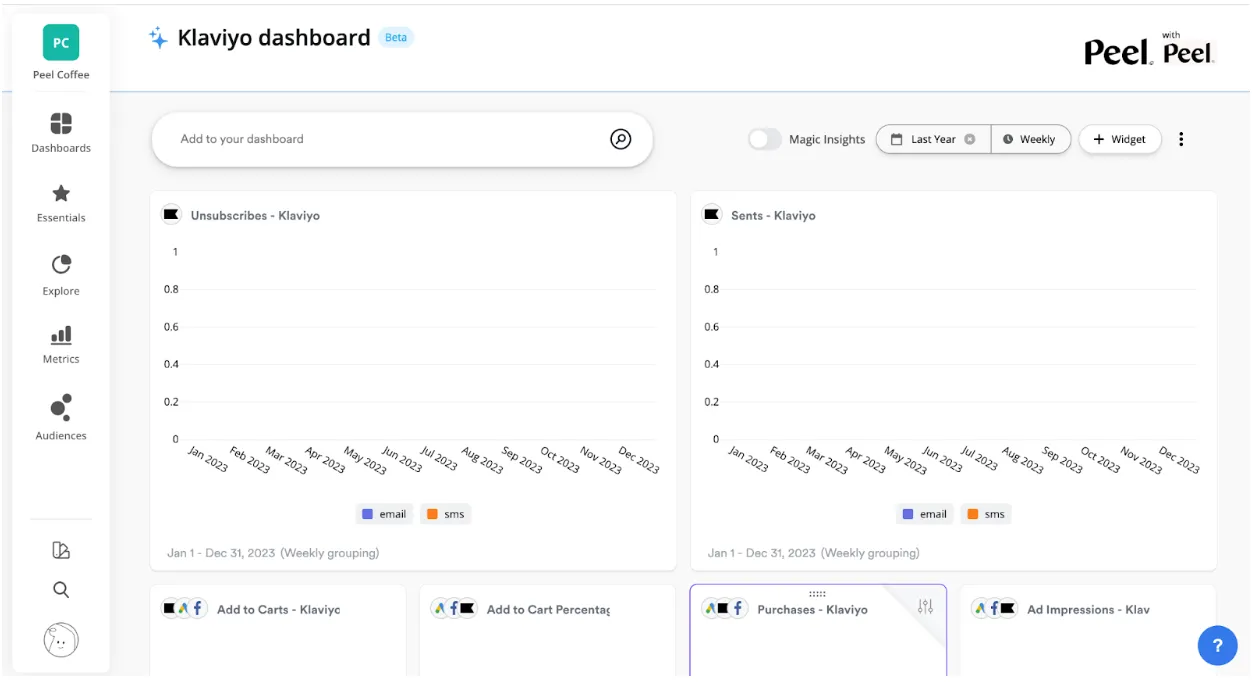Toggle sms series in Sents legend

click(986, 514)
